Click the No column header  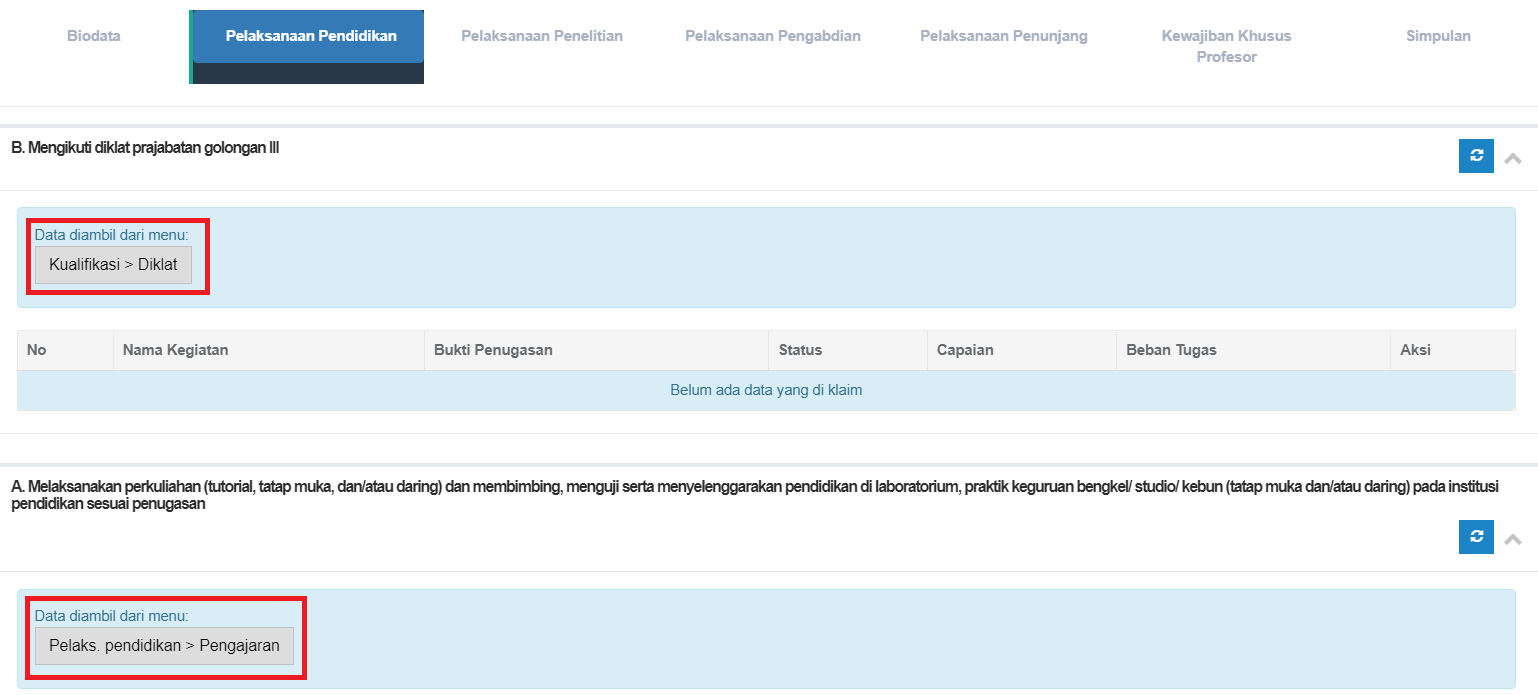click(x=65, y=350)
